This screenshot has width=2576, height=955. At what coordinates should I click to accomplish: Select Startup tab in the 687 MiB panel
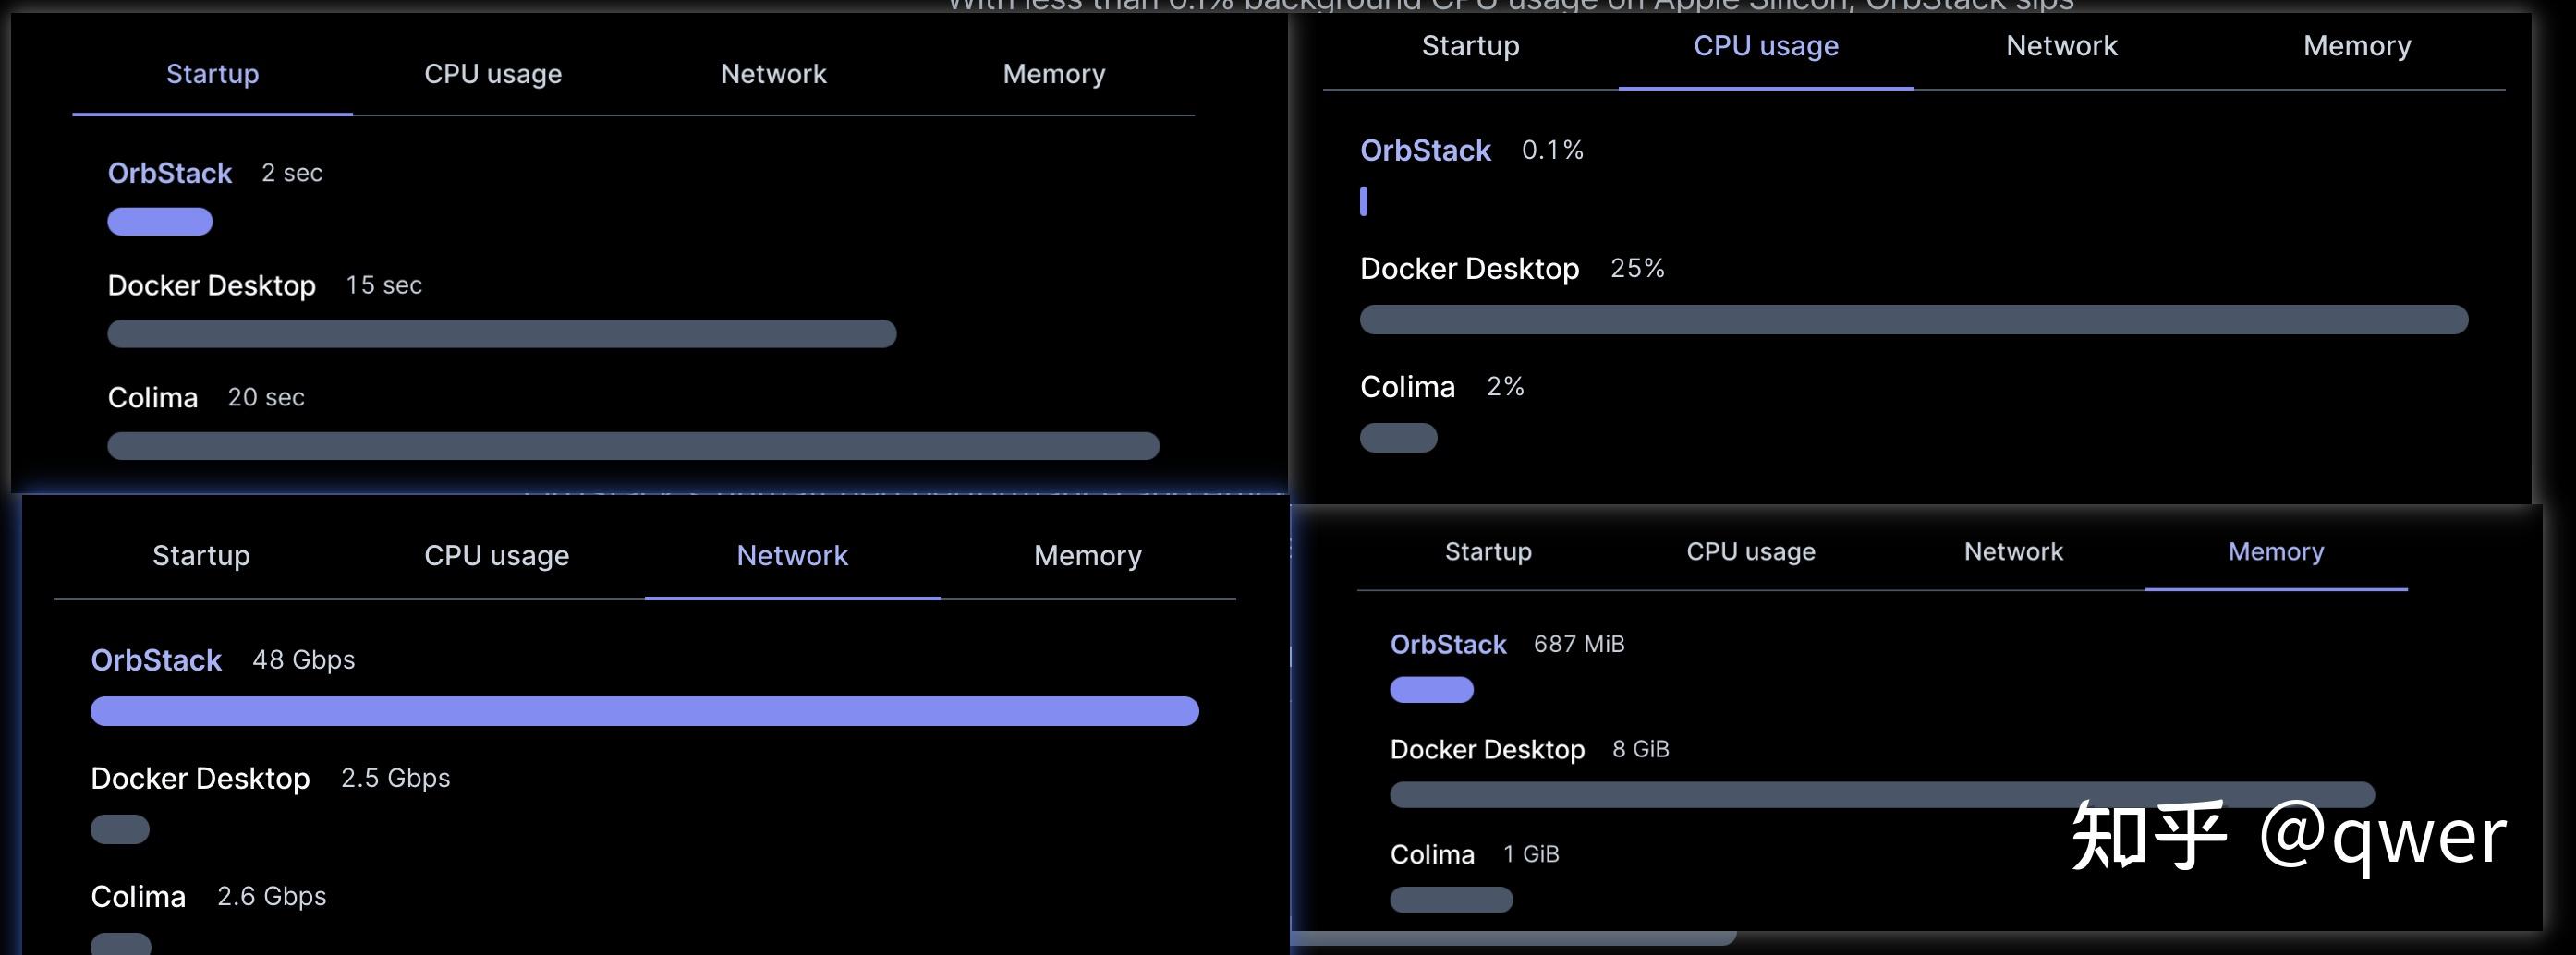pos(1488,552)
